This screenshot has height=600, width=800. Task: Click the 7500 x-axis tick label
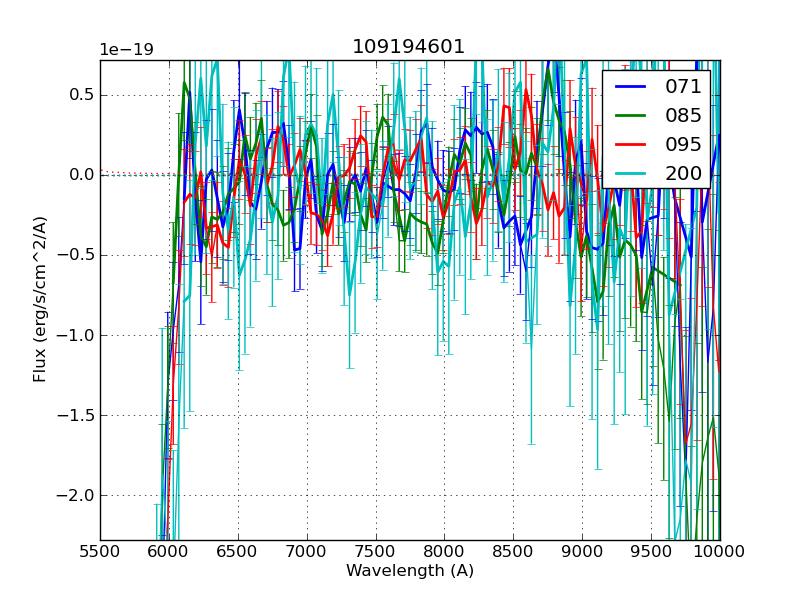point(376,552)
